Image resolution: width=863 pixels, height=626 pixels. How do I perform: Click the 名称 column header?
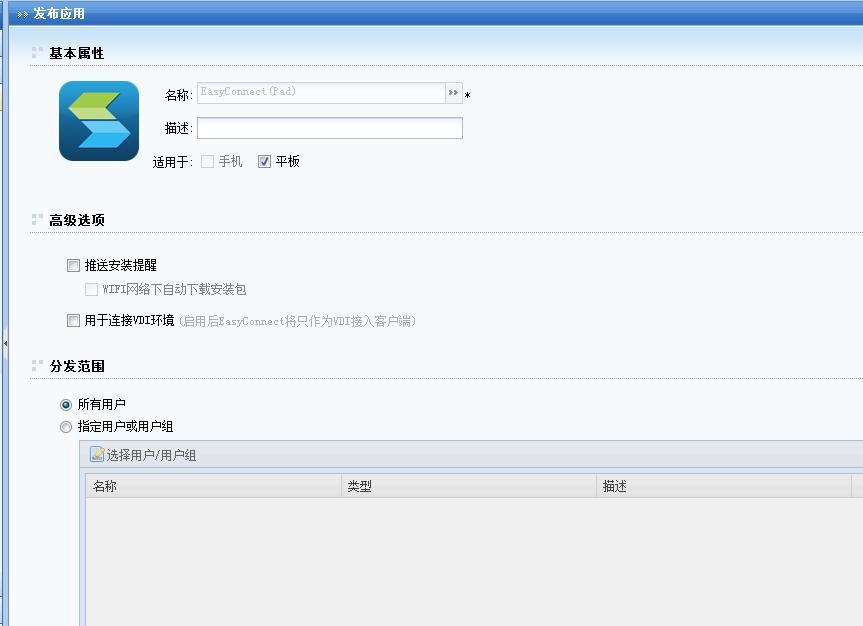[213, 487]
